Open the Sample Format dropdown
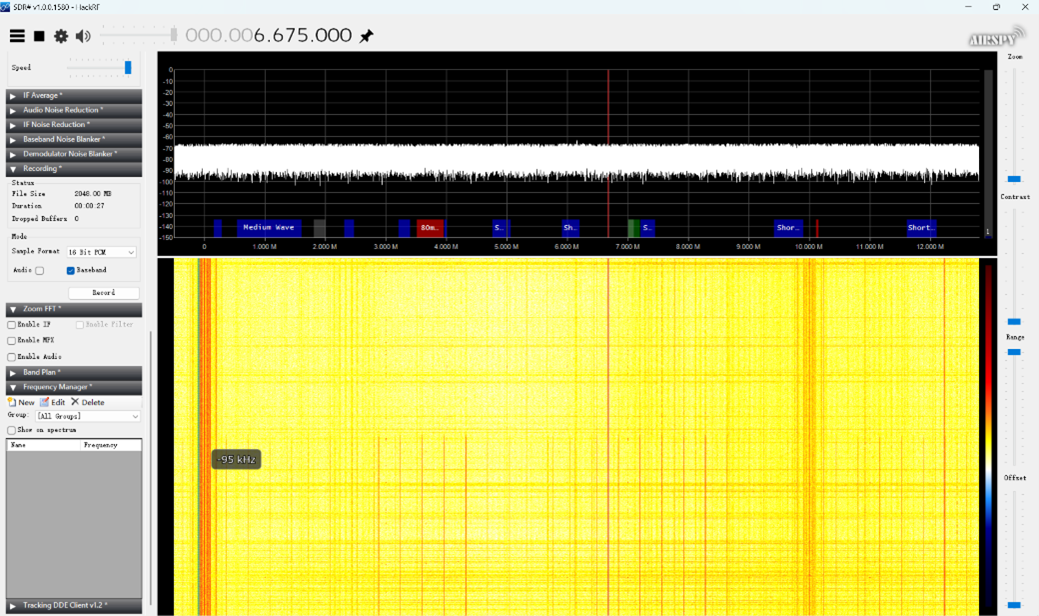Image resolution: width=1039 pixels, height=616 pixels. pyautogui.click(x=101, y=252)
